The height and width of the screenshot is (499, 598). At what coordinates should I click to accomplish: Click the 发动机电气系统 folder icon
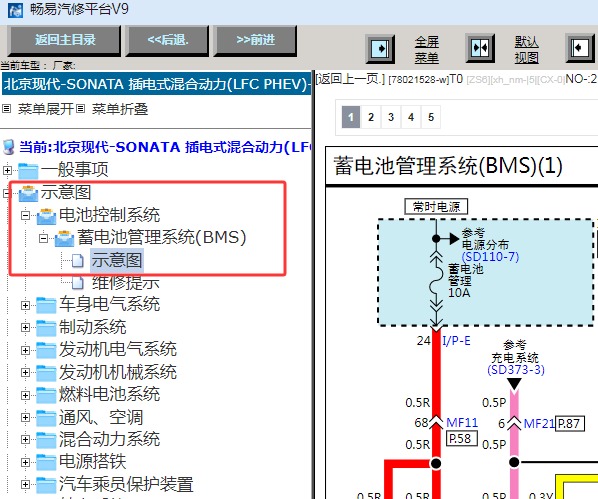point(46,350)
